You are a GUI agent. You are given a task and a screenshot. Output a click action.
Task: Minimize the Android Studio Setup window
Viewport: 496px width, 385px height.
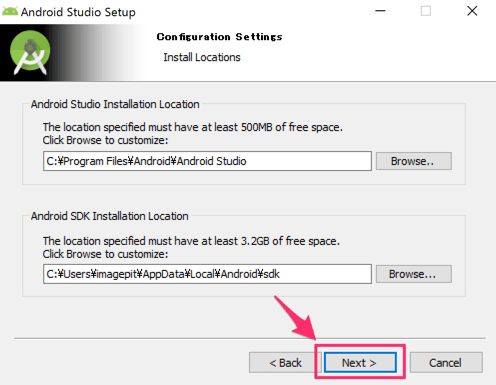coord(380,11)
